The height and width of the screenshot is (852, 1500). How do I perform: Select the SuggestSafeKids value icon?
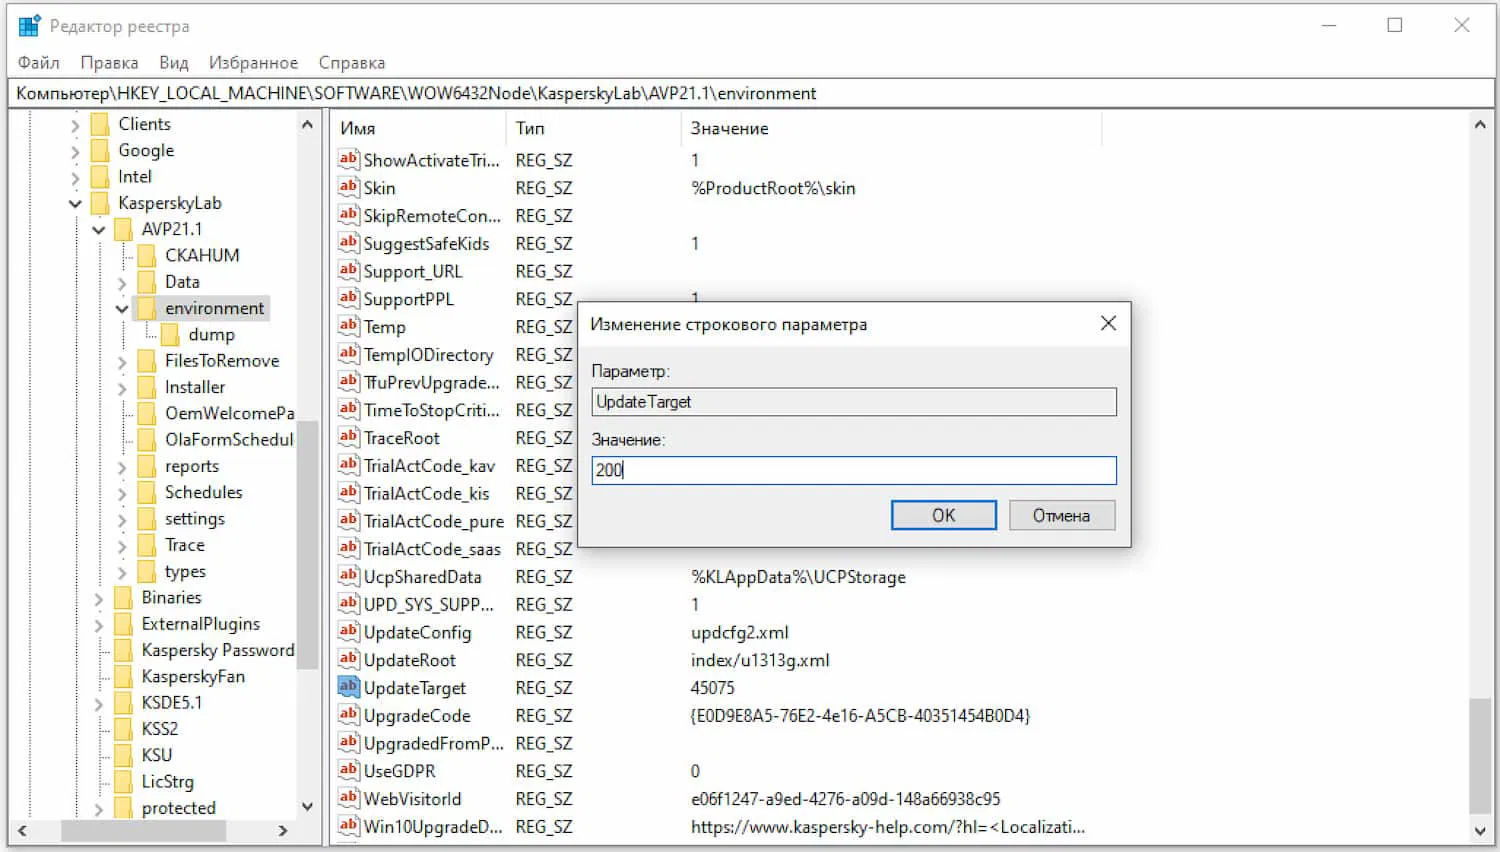[348, 243]
